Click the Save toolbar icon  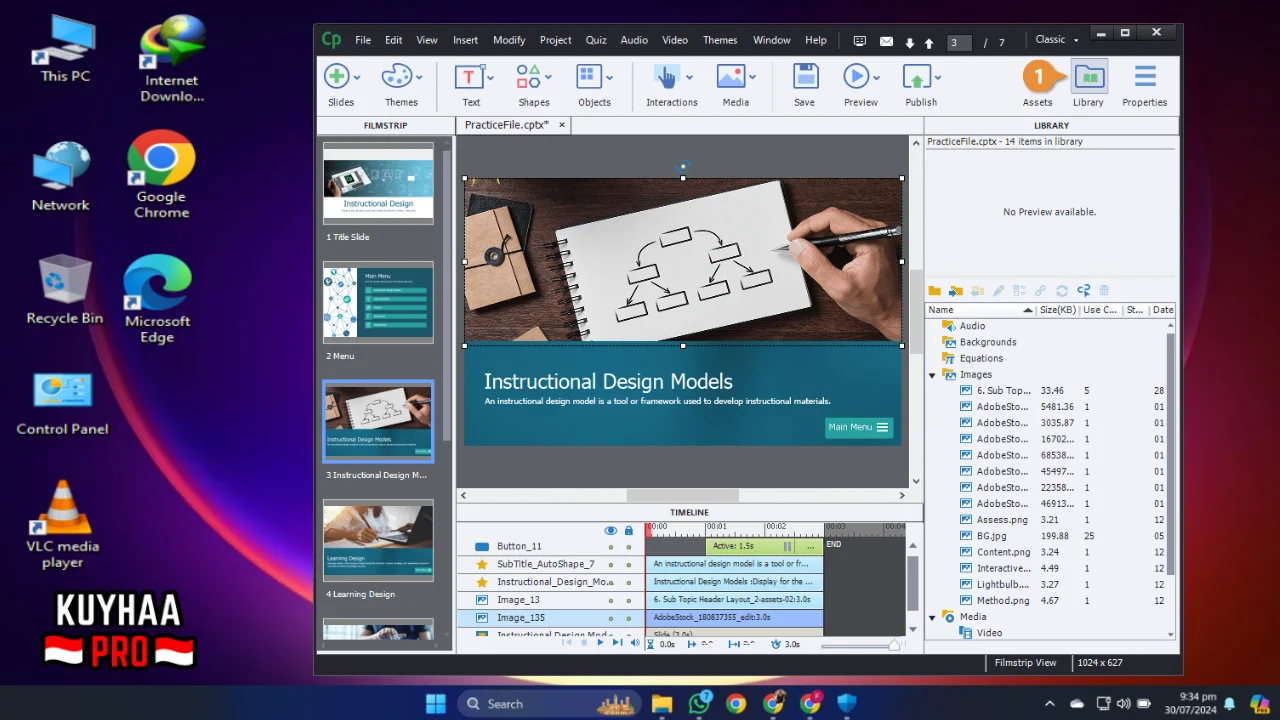coord(805,77)
